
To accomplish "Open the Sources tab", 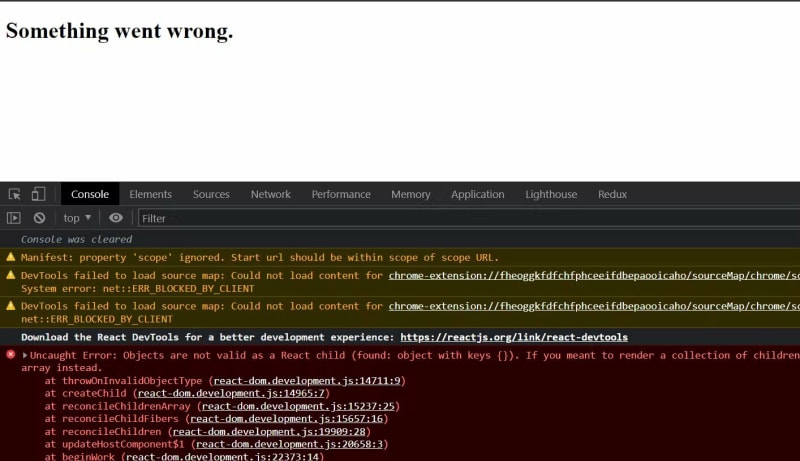I will tap(211, 194).
